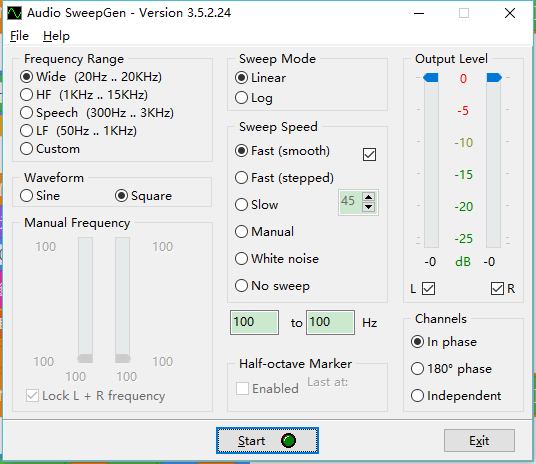Screen dimensions: 536x464
Task: Open the File menu
Action: click(x=19, y=36)
